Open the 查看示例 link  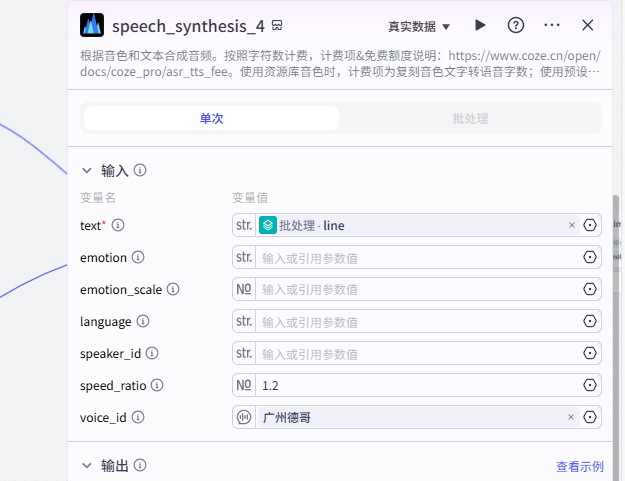580,466
